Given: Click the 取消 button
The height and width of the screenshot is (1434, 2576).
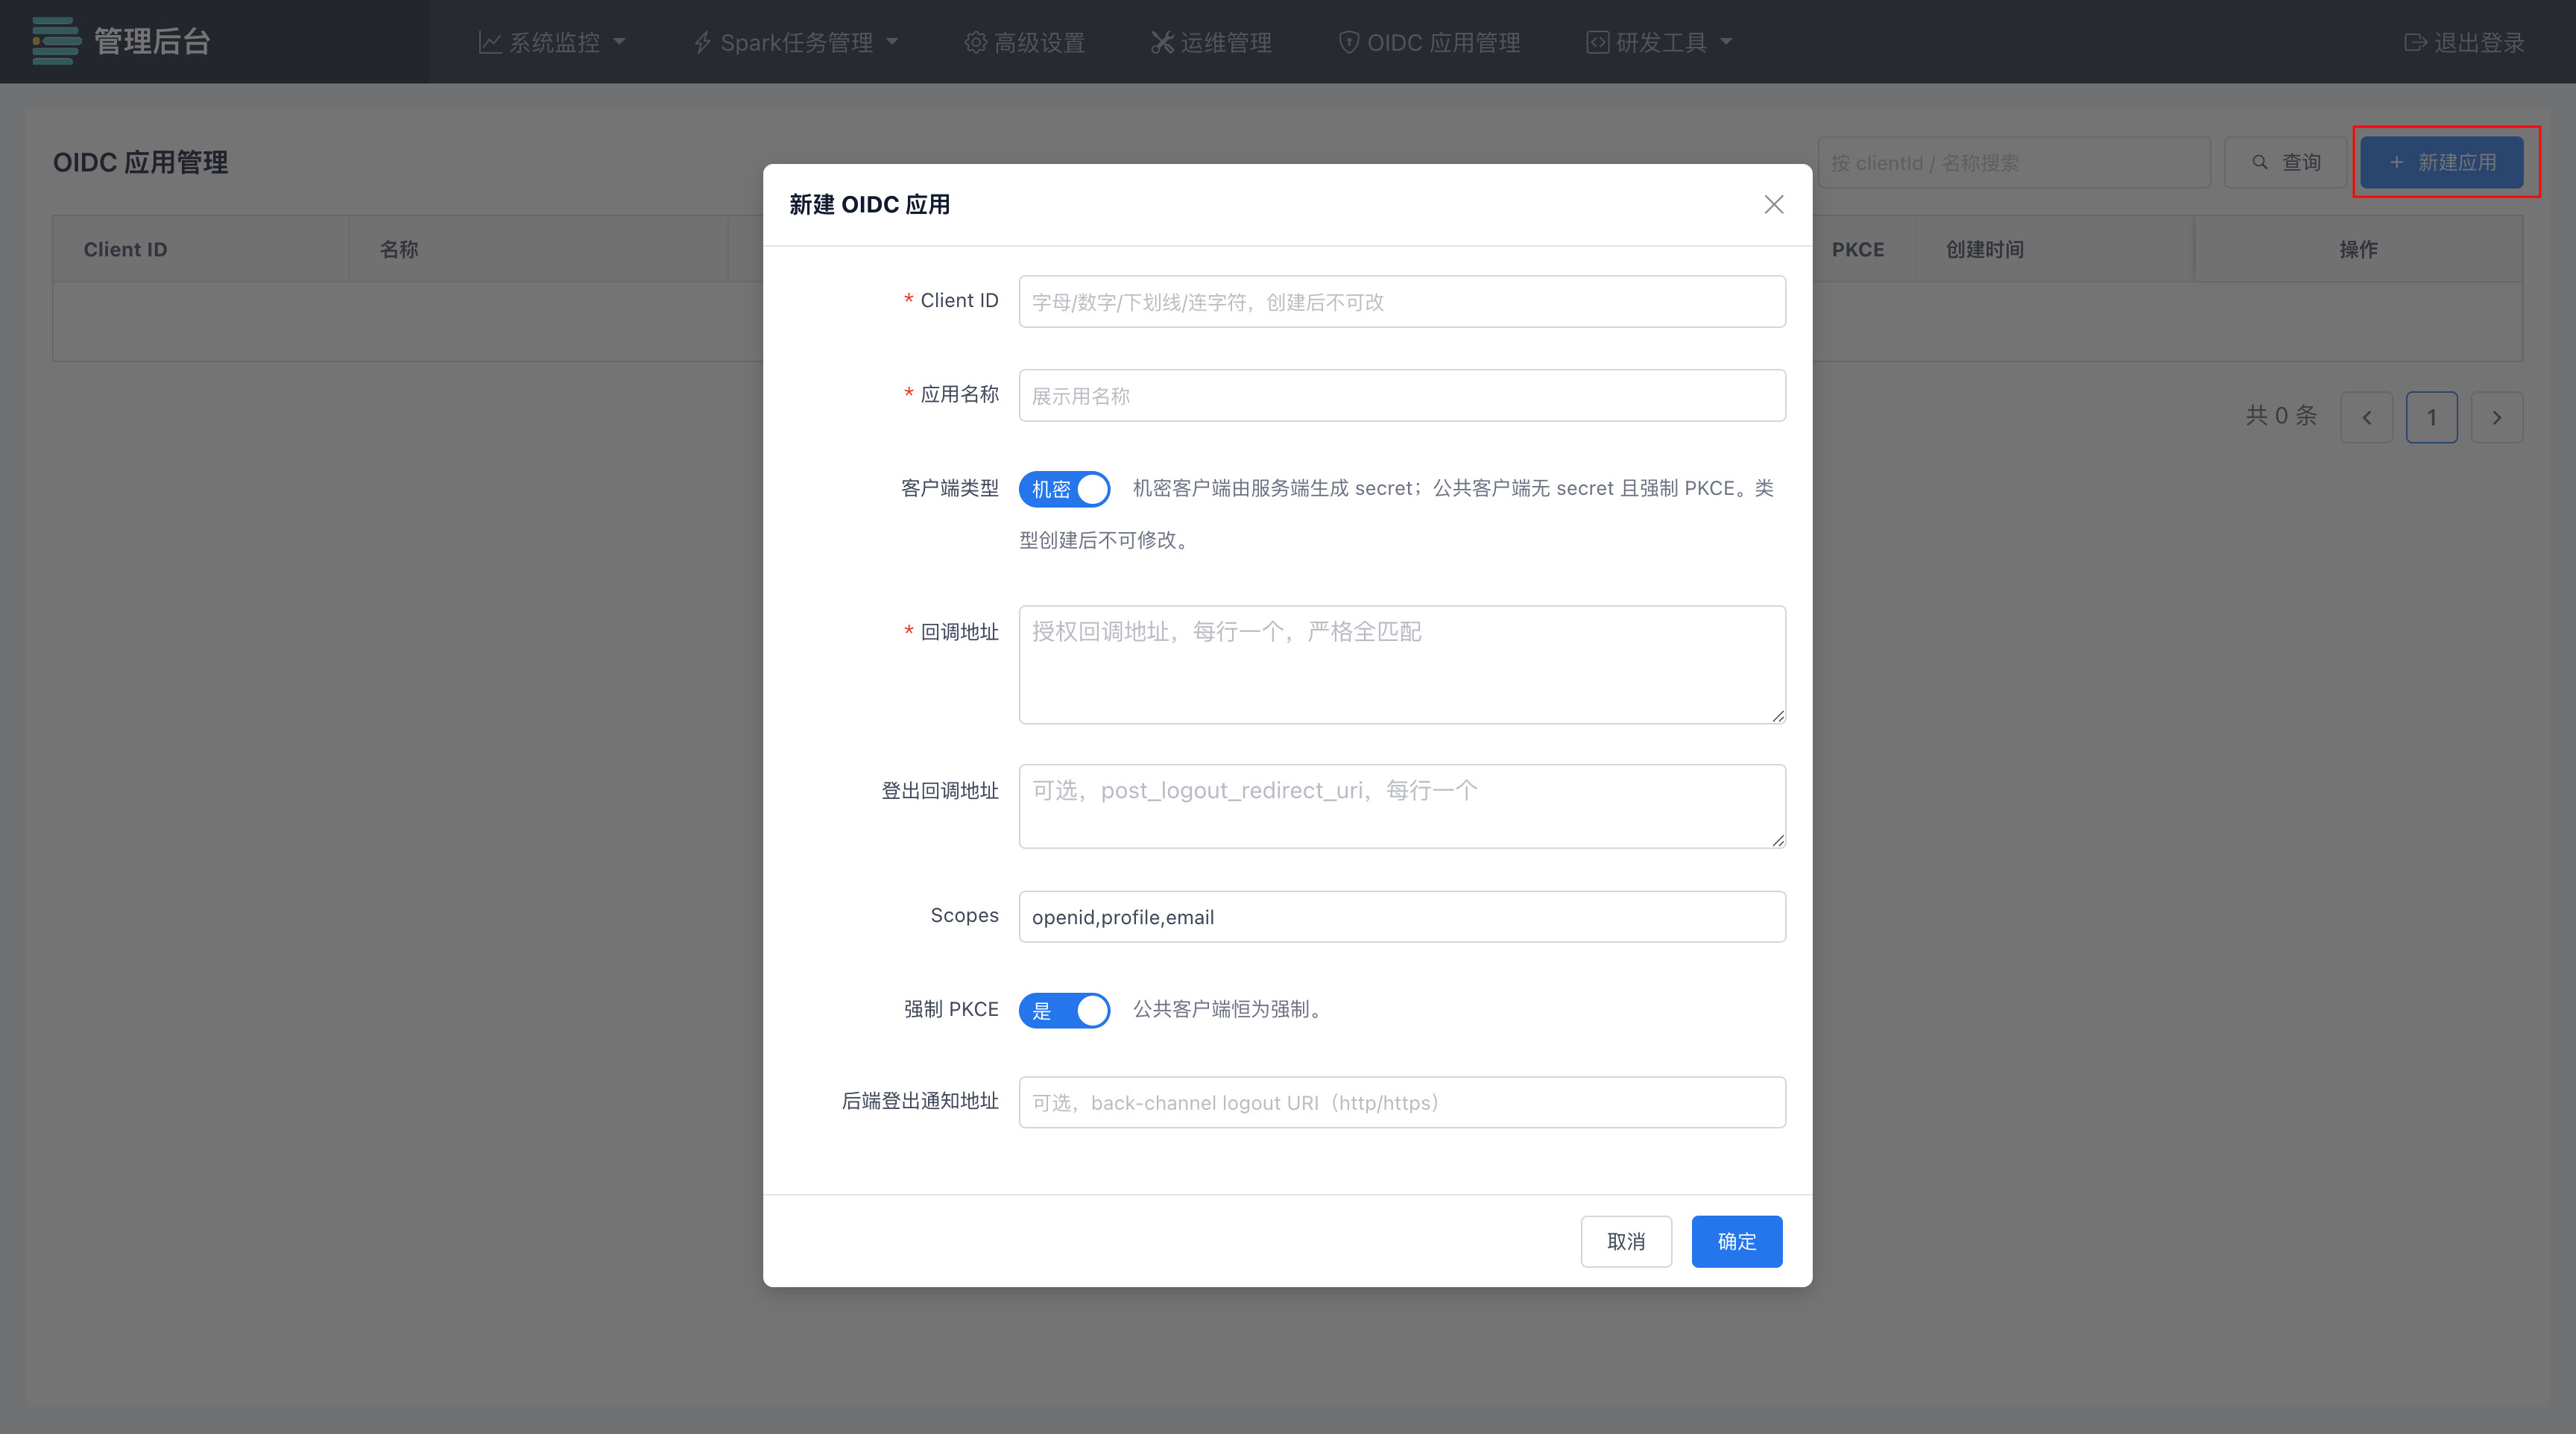Looking at the screenshot, I should 1626,1241.
